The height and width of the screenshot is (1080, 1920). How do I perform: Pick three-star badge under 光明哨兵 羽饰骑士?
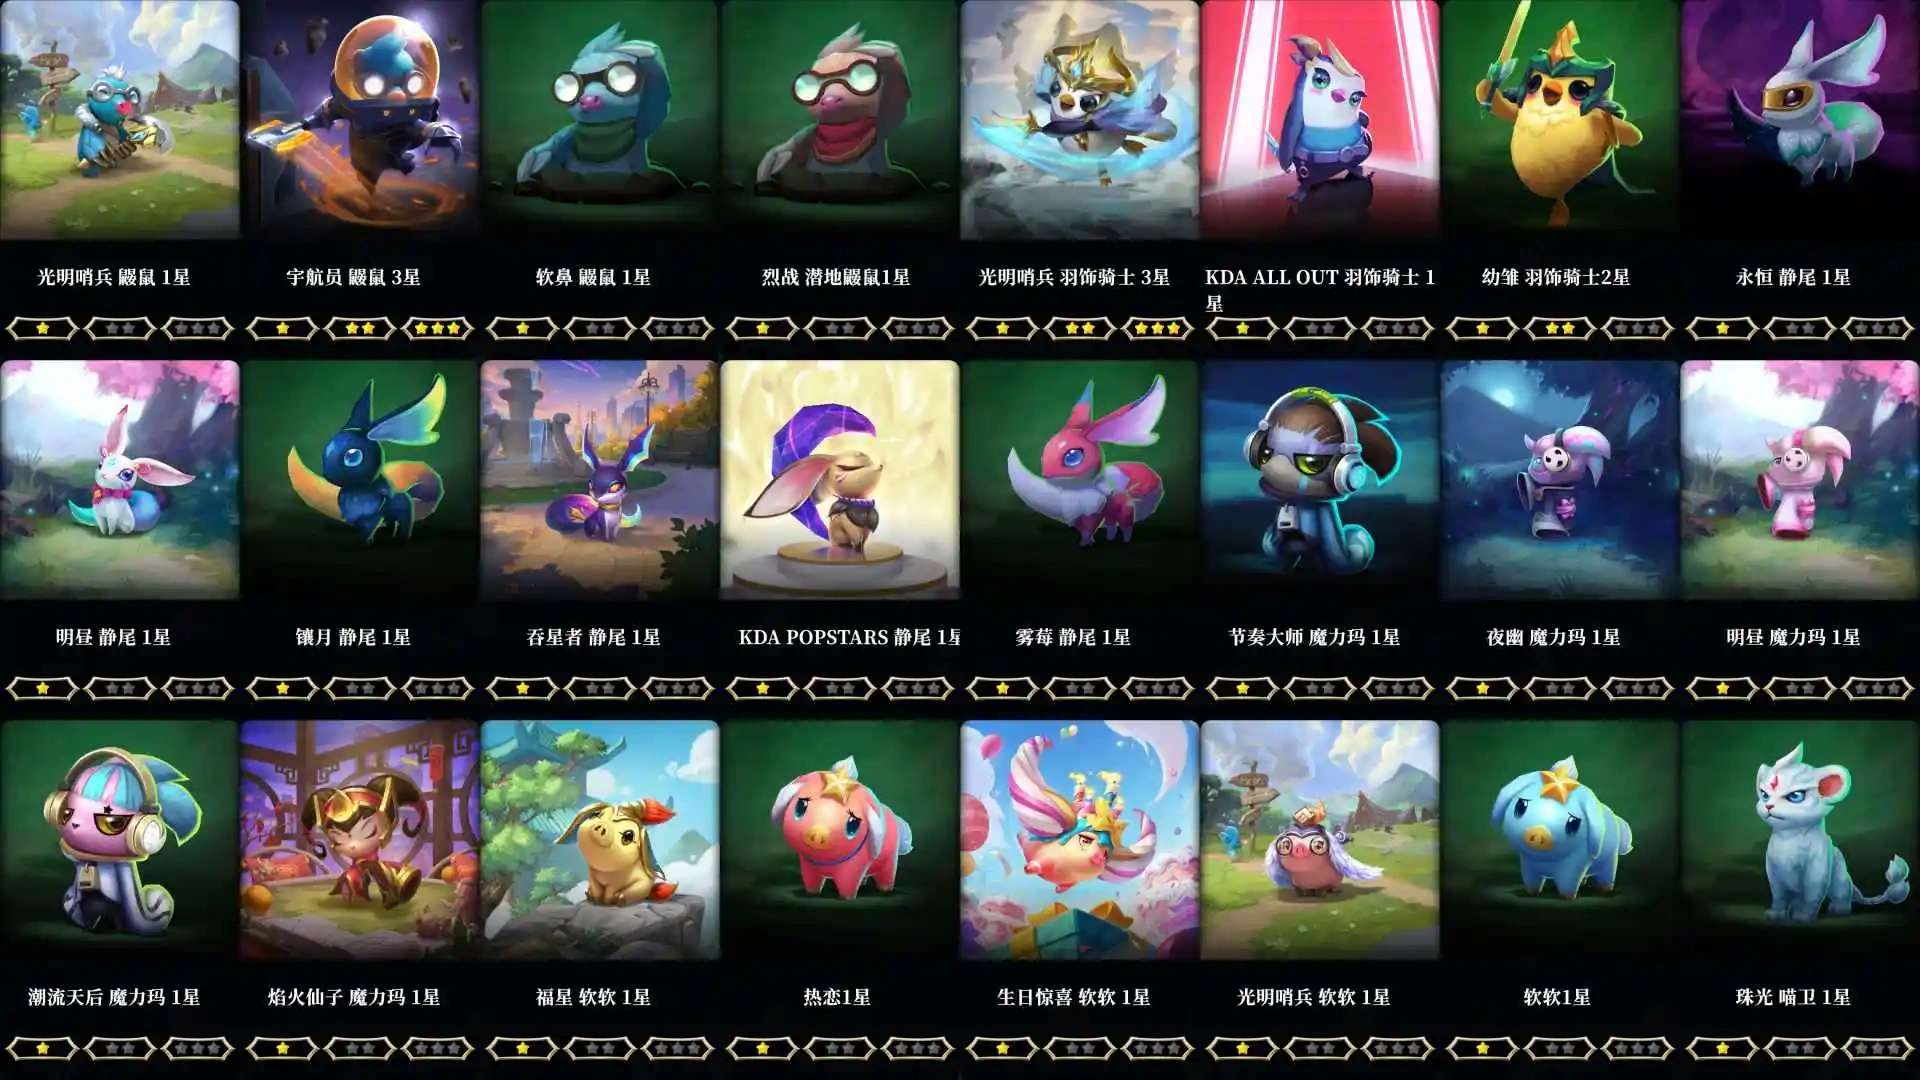pos(1157,328)
